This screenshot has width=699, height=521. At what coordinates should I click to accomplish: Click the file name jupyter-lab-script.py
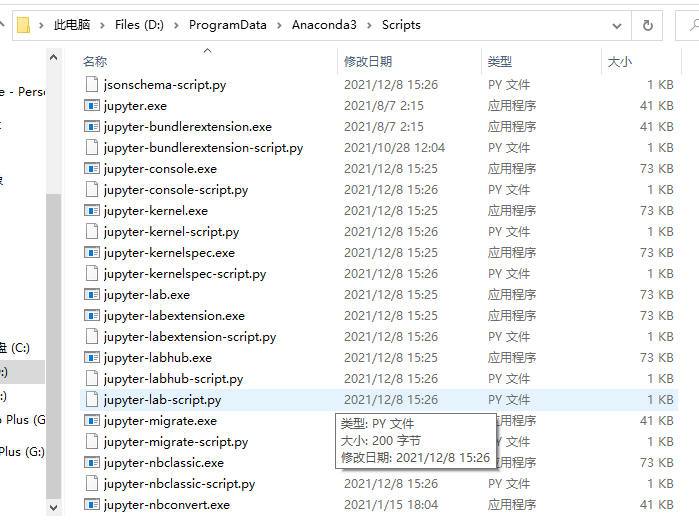(x=162, y=400)
